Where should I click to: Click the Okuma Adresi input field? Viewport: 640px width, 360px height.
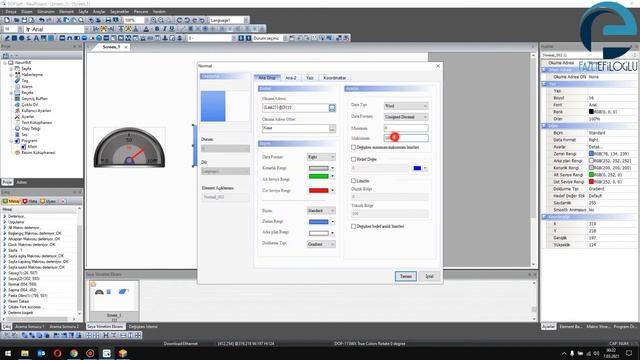click(296, 108)
